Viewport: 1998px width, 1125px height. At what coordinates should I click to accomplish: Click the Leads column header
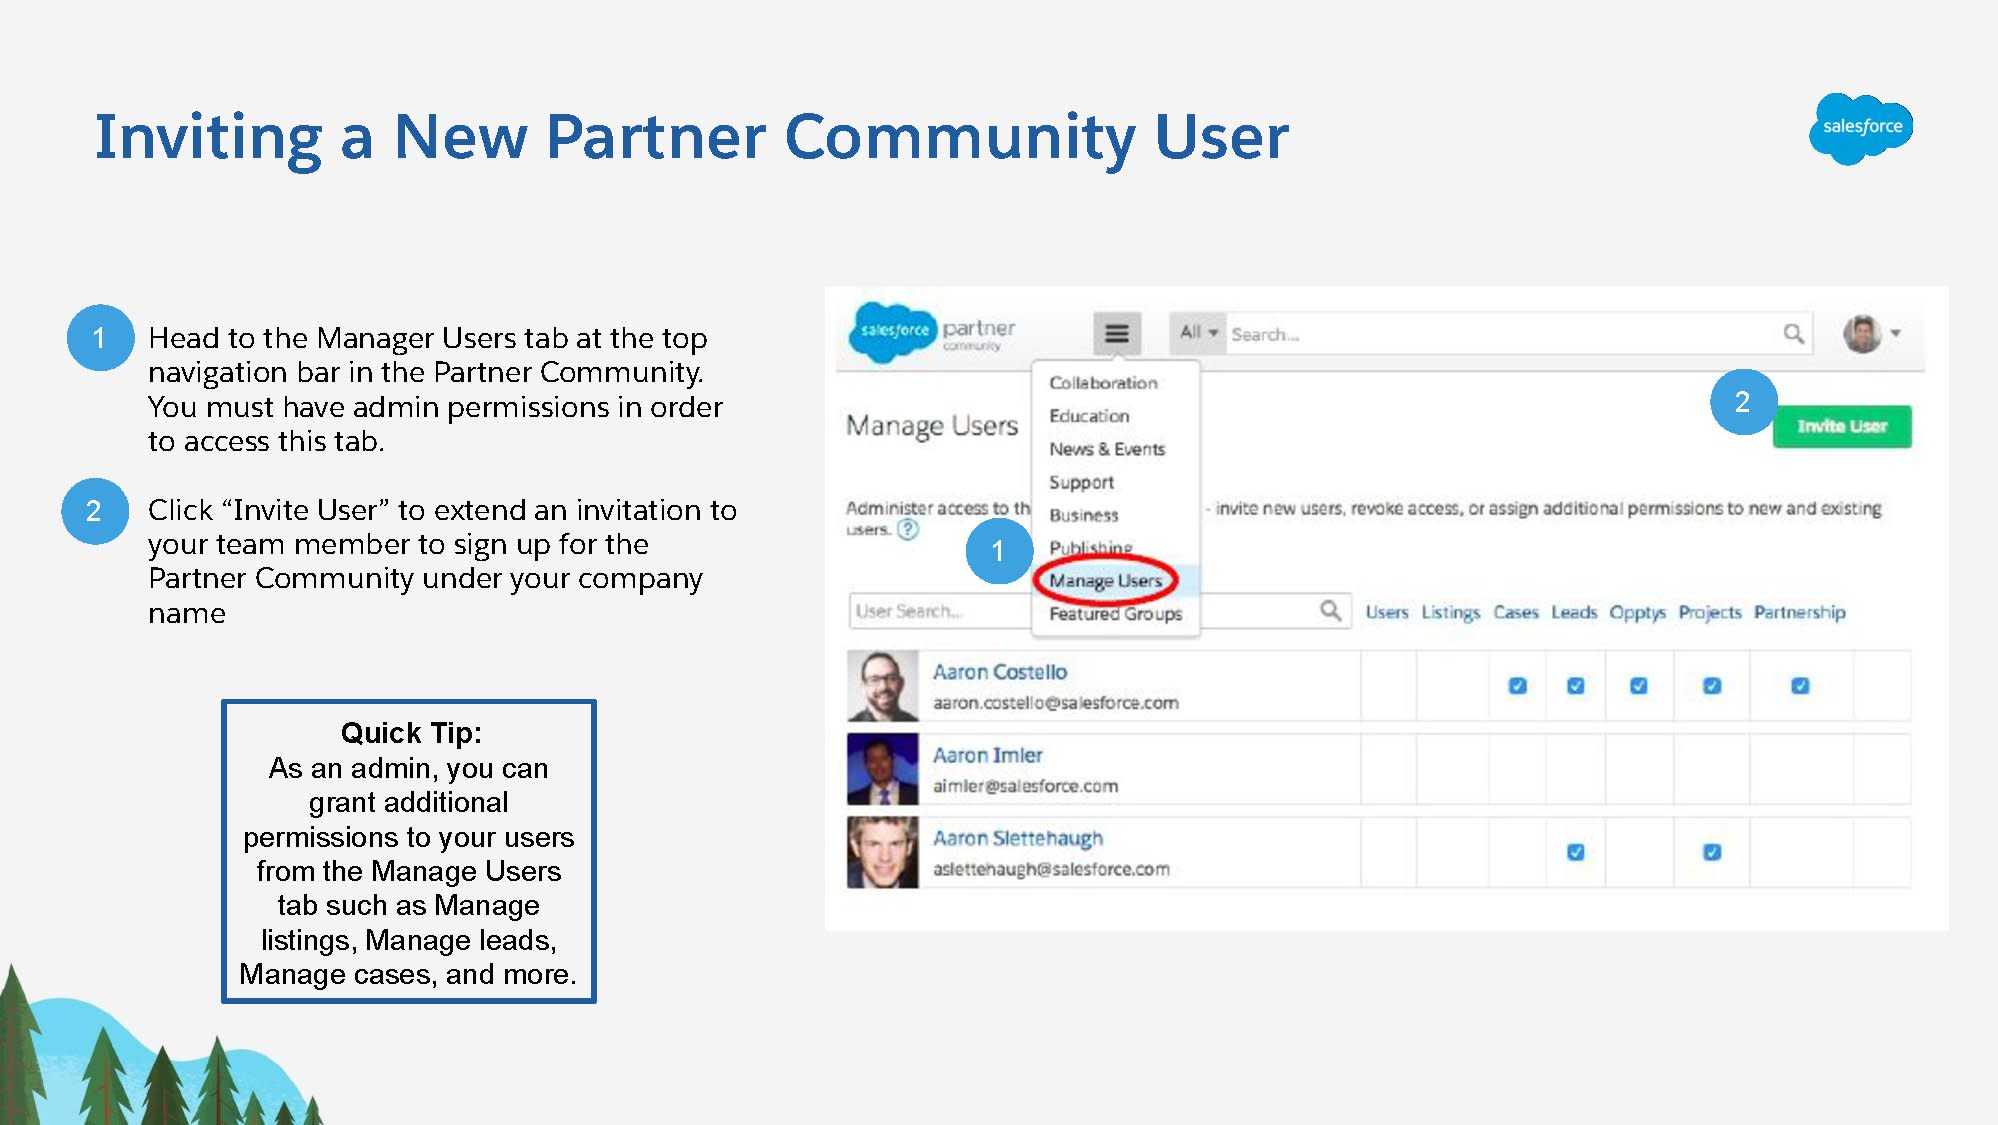(1574, 612)
